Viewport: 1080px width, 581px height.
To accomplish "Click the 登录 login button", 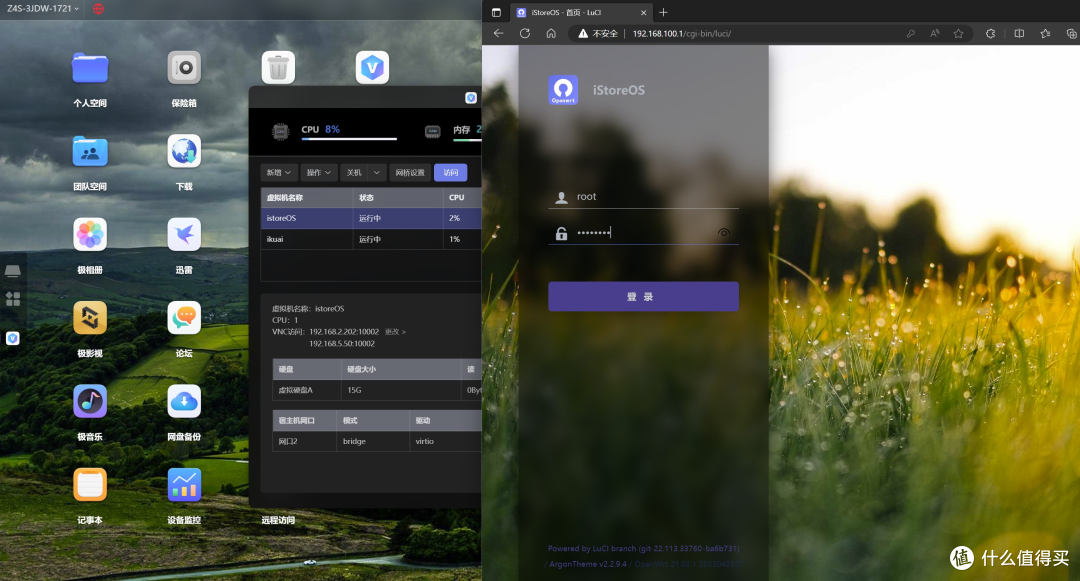I will click(643, 297).
